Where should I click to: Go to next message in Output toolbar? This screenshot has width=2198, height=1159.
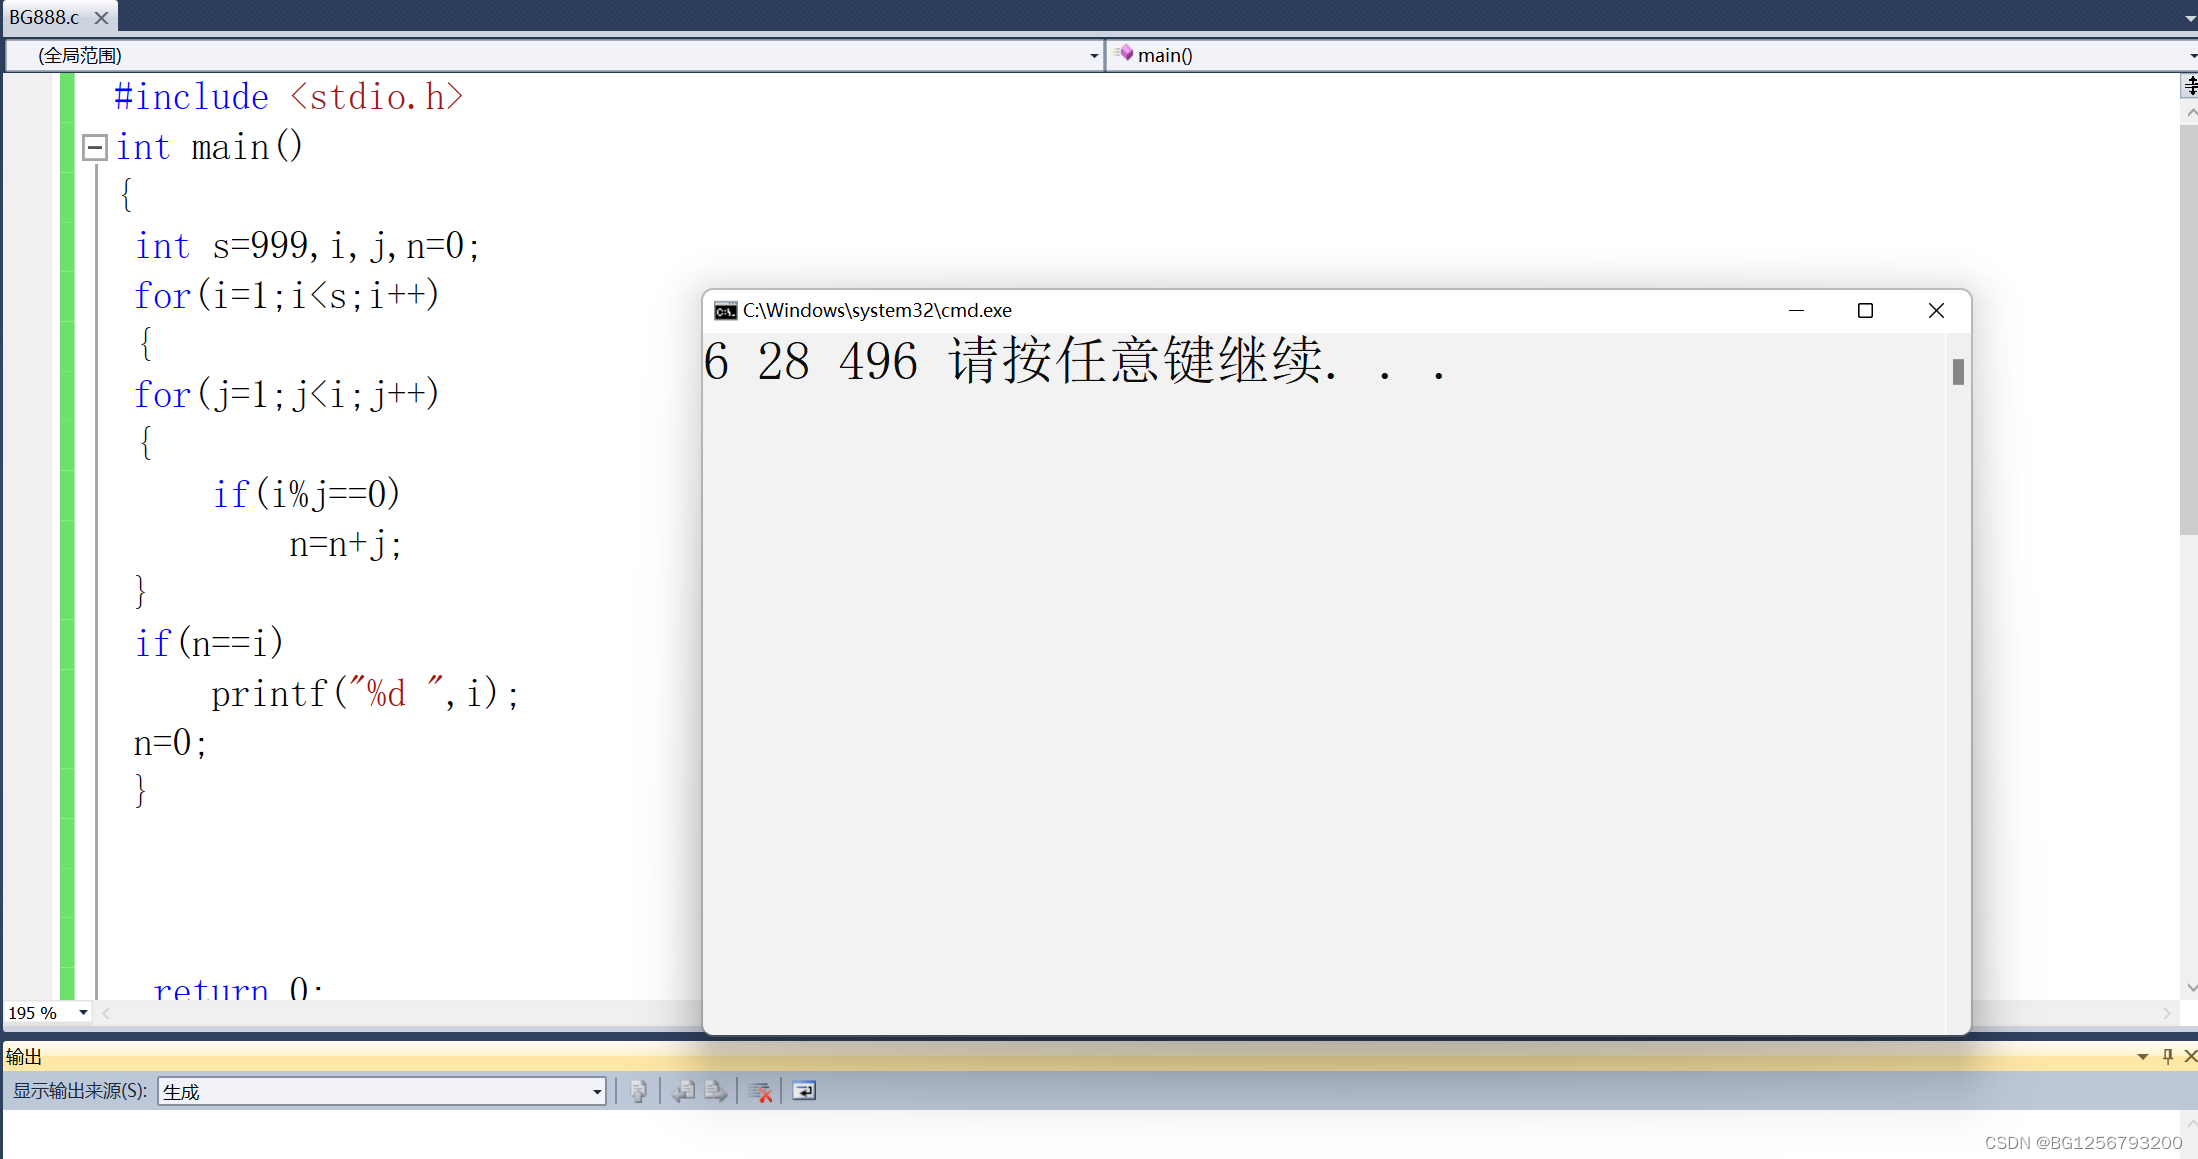[715, 1091]
